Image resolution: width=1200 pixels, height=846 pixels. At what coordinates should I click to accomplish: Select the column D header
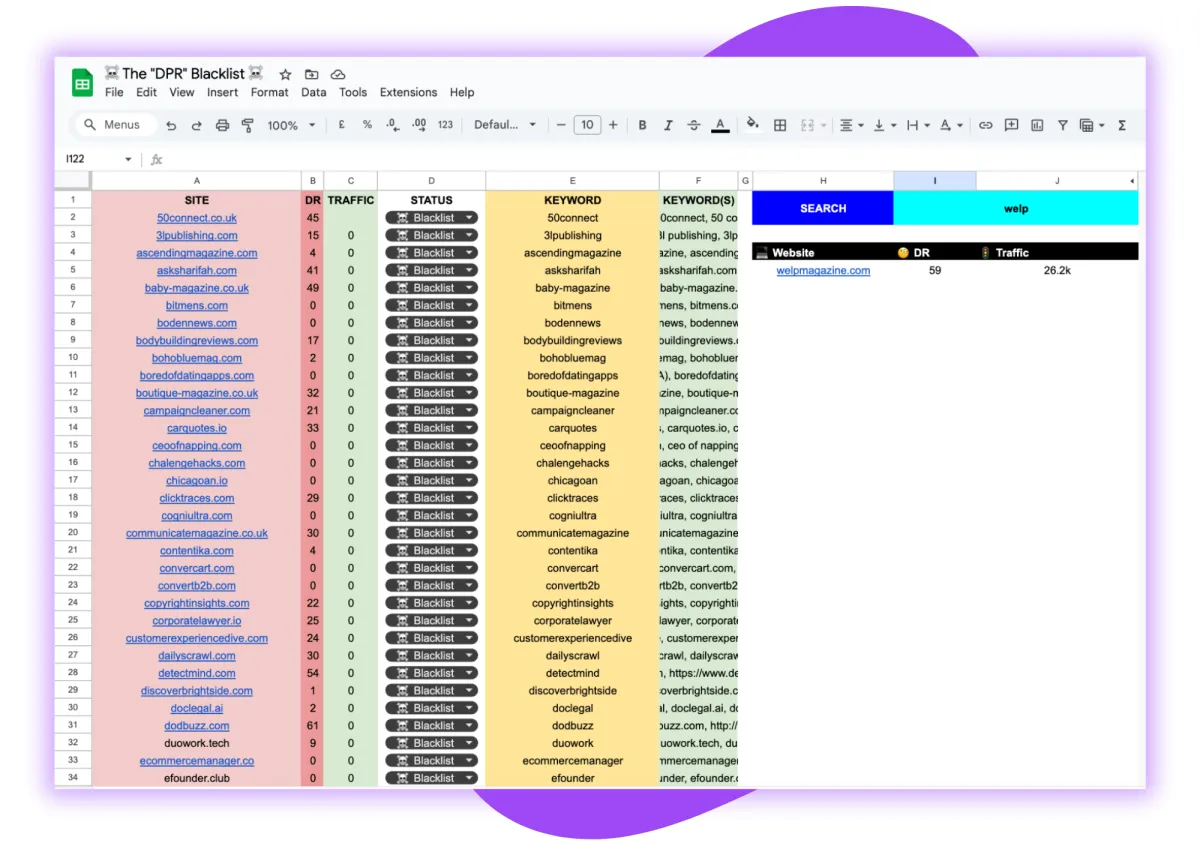(431, 181)
